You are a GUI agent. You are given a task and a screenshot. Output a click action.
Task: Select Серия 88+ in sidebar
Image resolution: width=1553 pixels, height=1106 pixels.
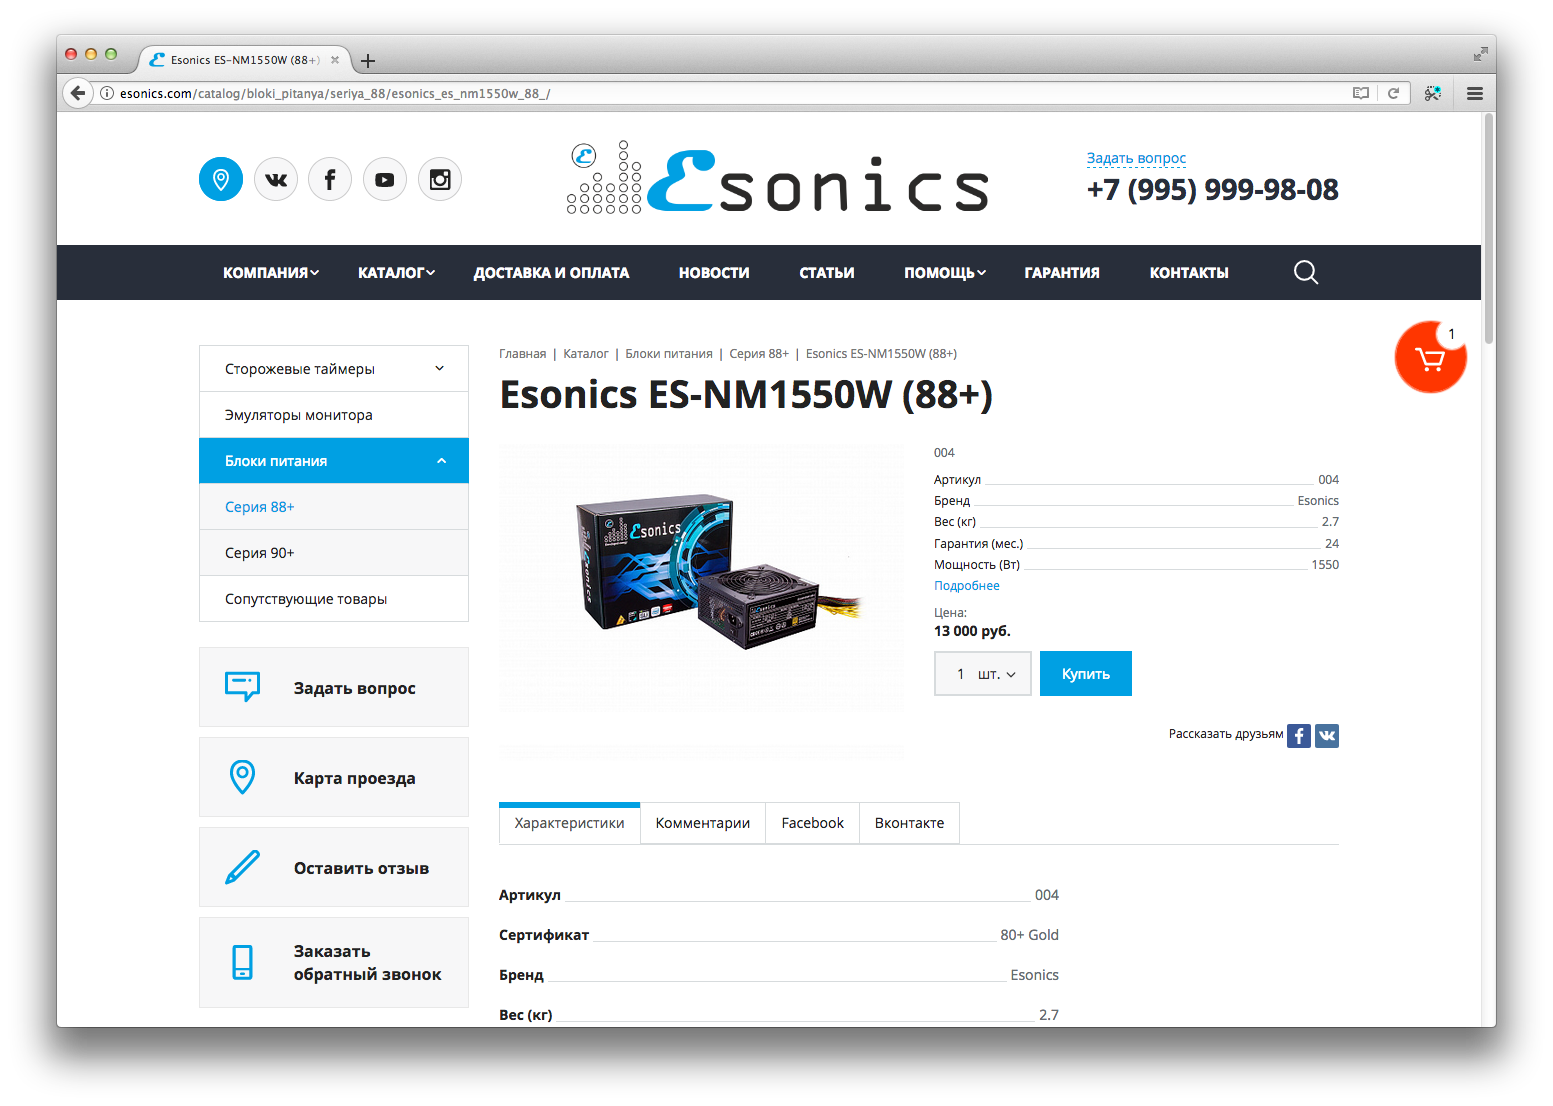pos(334,507)
